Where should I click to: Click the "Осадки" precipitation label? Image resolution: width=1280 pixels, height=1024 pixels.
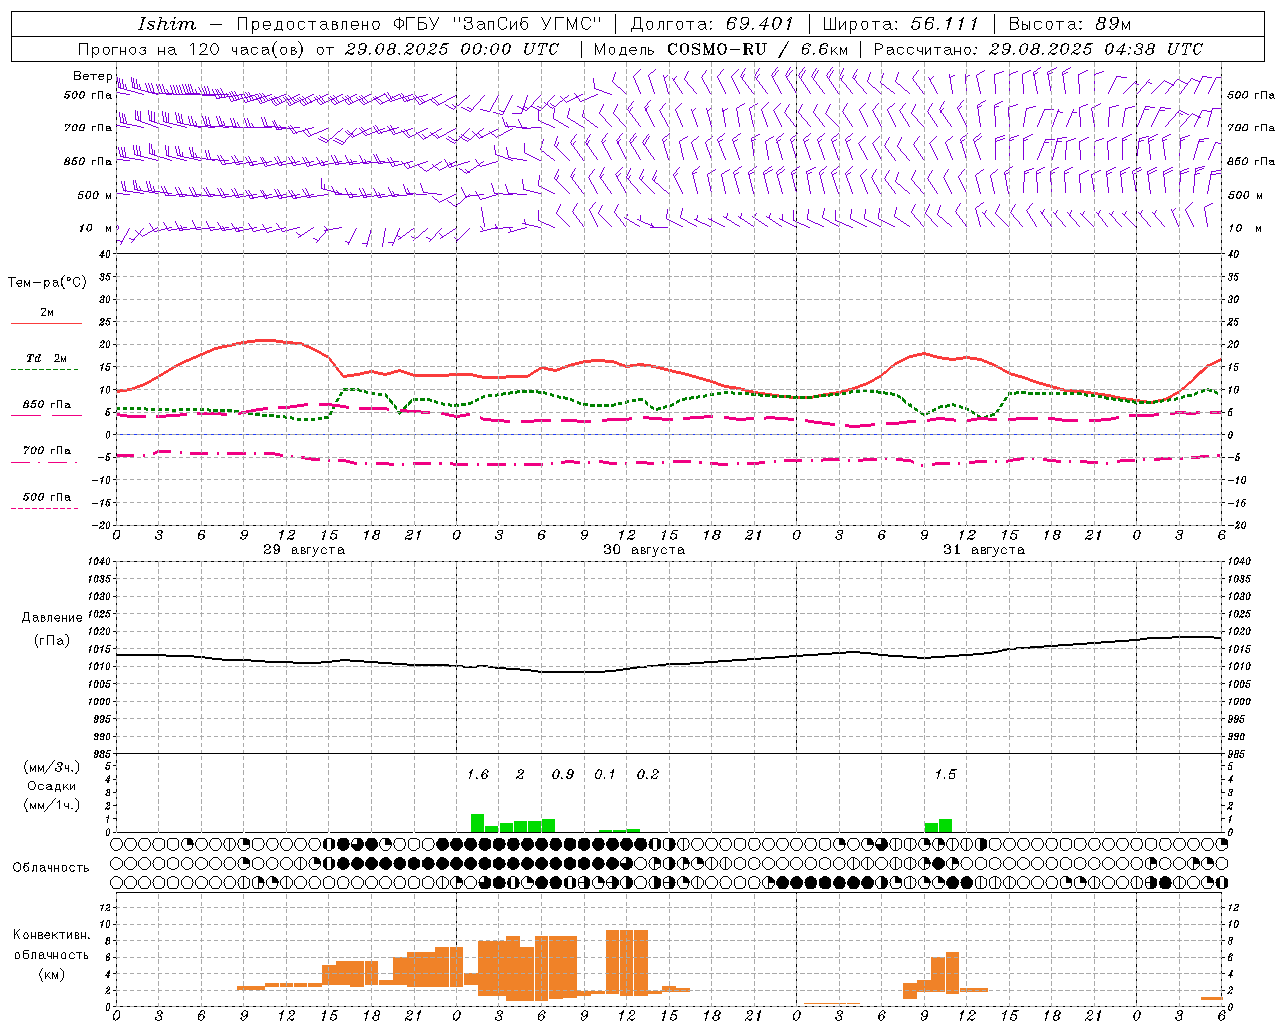tap(52, 786)
